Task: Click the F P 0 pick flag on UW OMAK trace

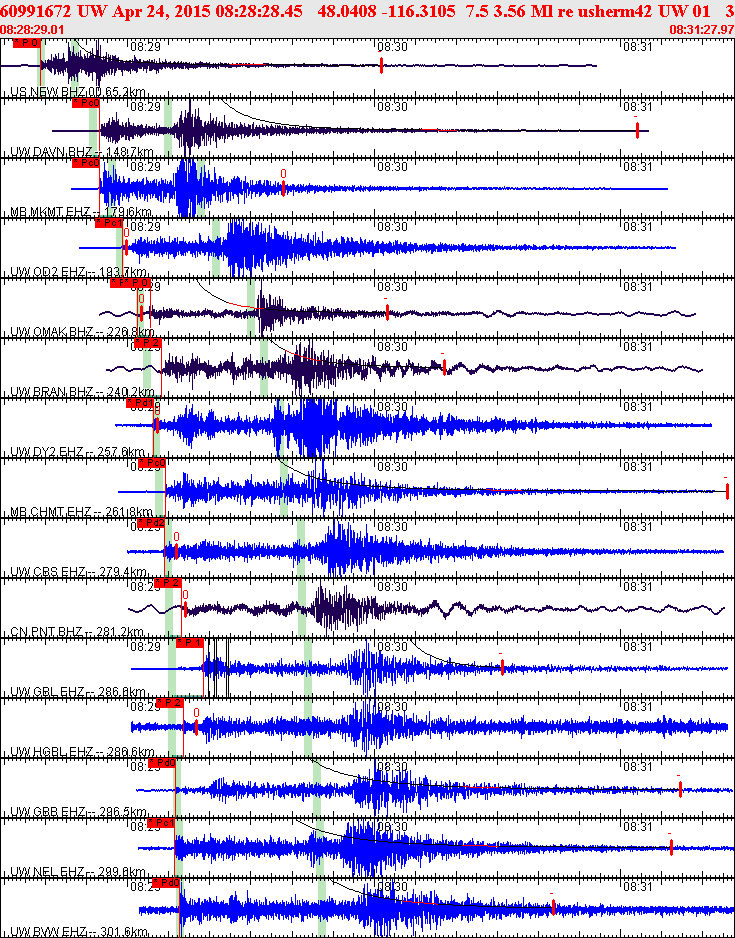Action: pos(130,282)
